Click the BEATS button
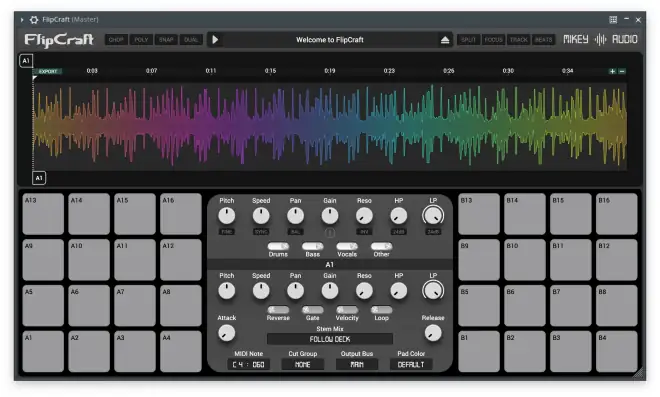Screen dimensions: 660x397 [x=543, y=40]
